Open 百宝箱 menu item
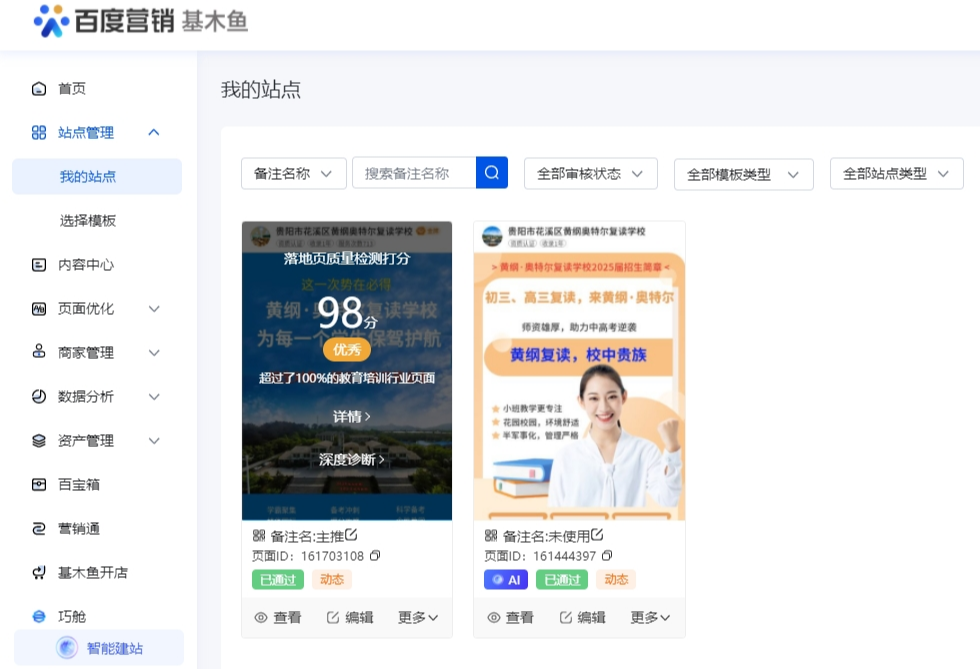 pos(79,485)
